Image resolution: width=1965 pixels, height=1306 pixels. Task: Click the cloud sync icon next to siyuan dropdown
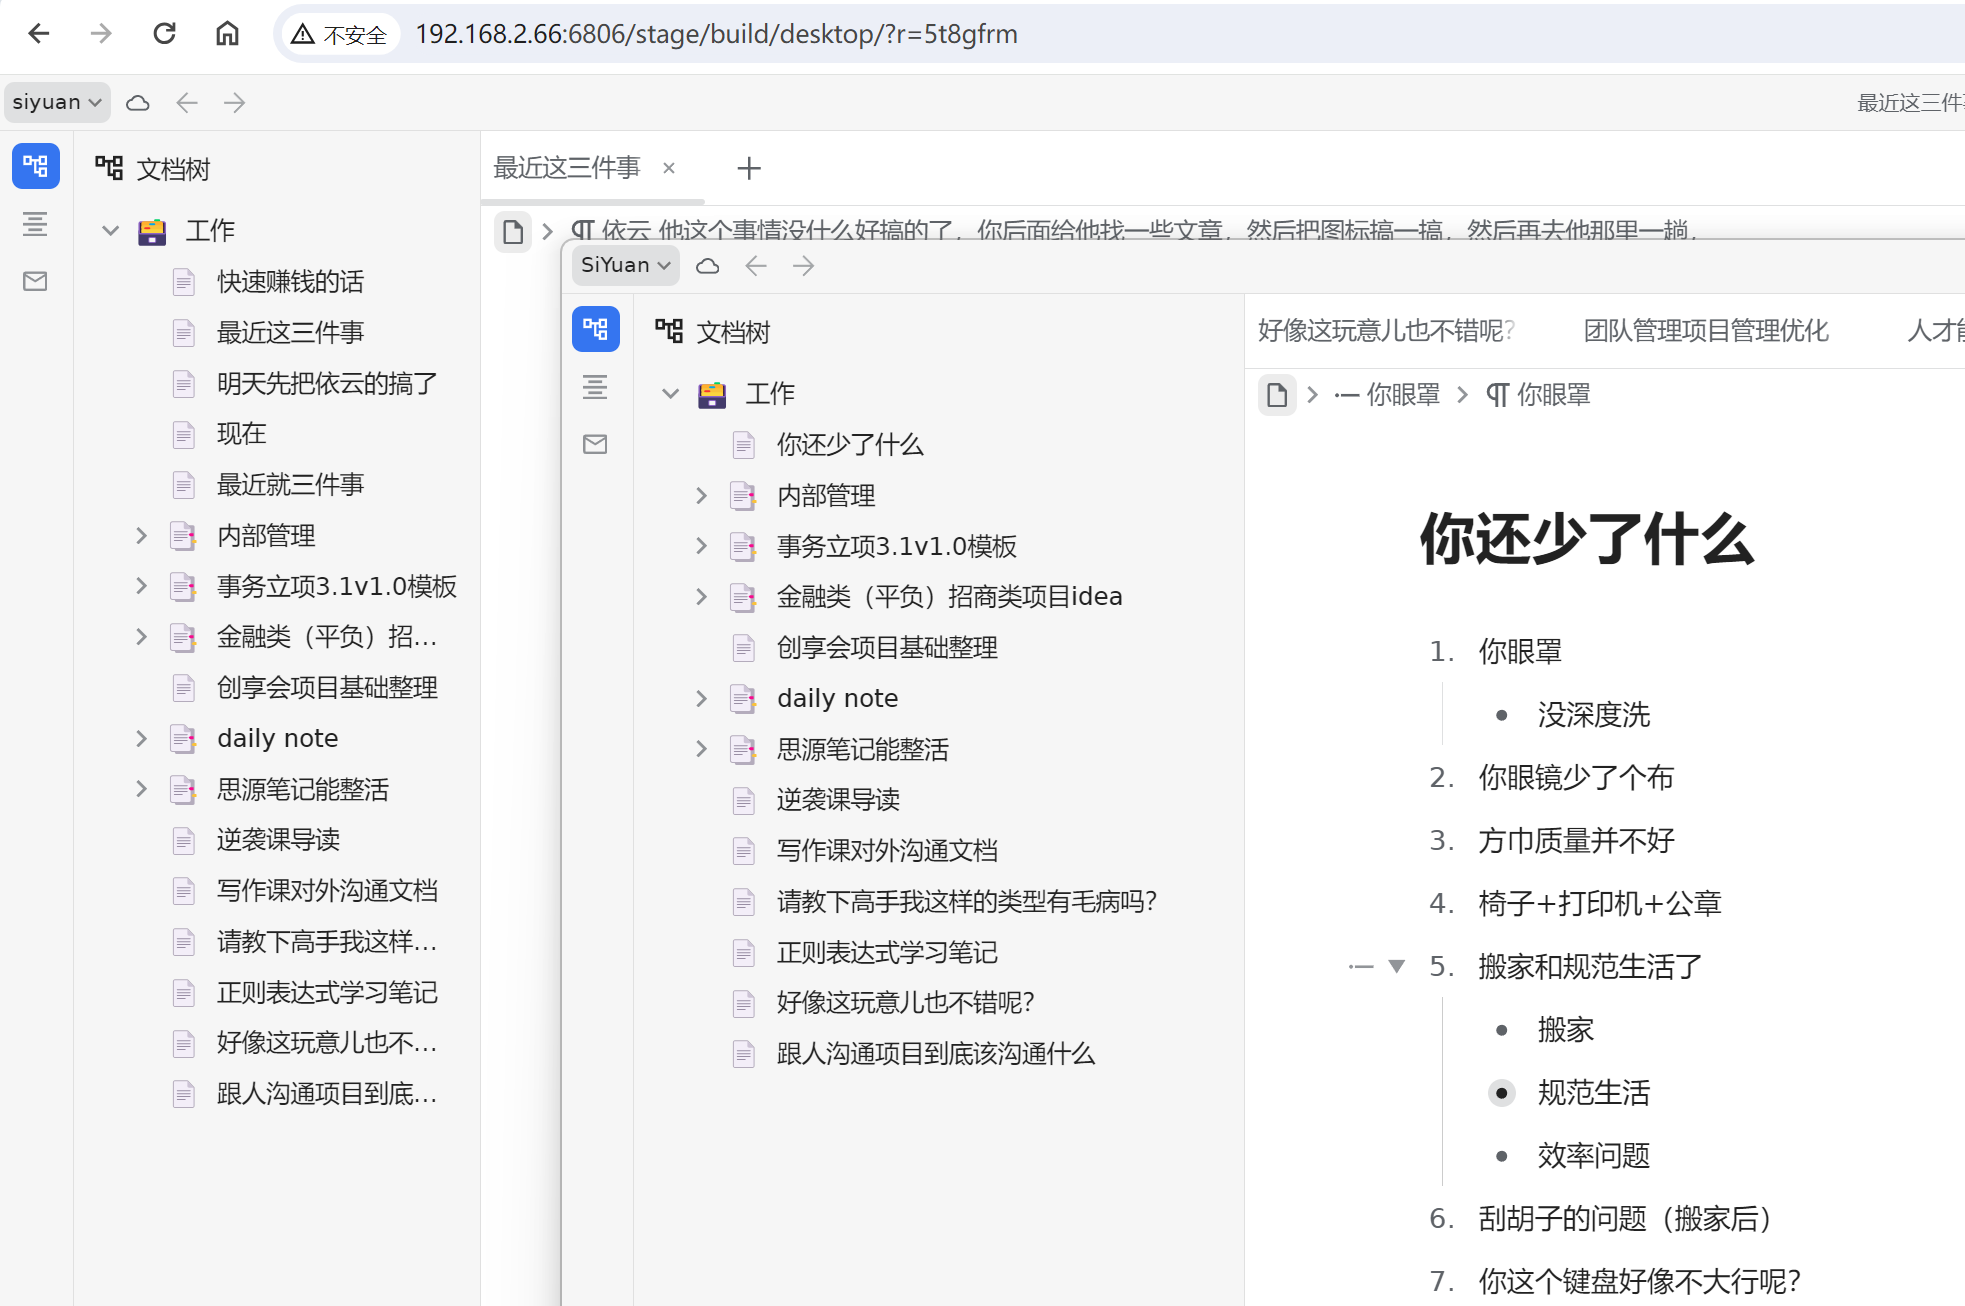point(138,102)
